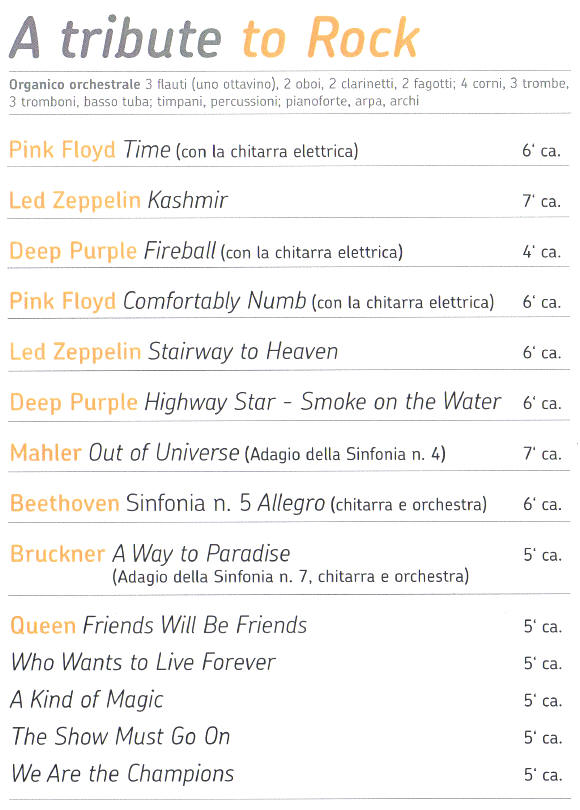Select Who Wants to Live Forever
The width and height of the screenshot is (580, 810).
pyautogui.click(x=143, y=662)
